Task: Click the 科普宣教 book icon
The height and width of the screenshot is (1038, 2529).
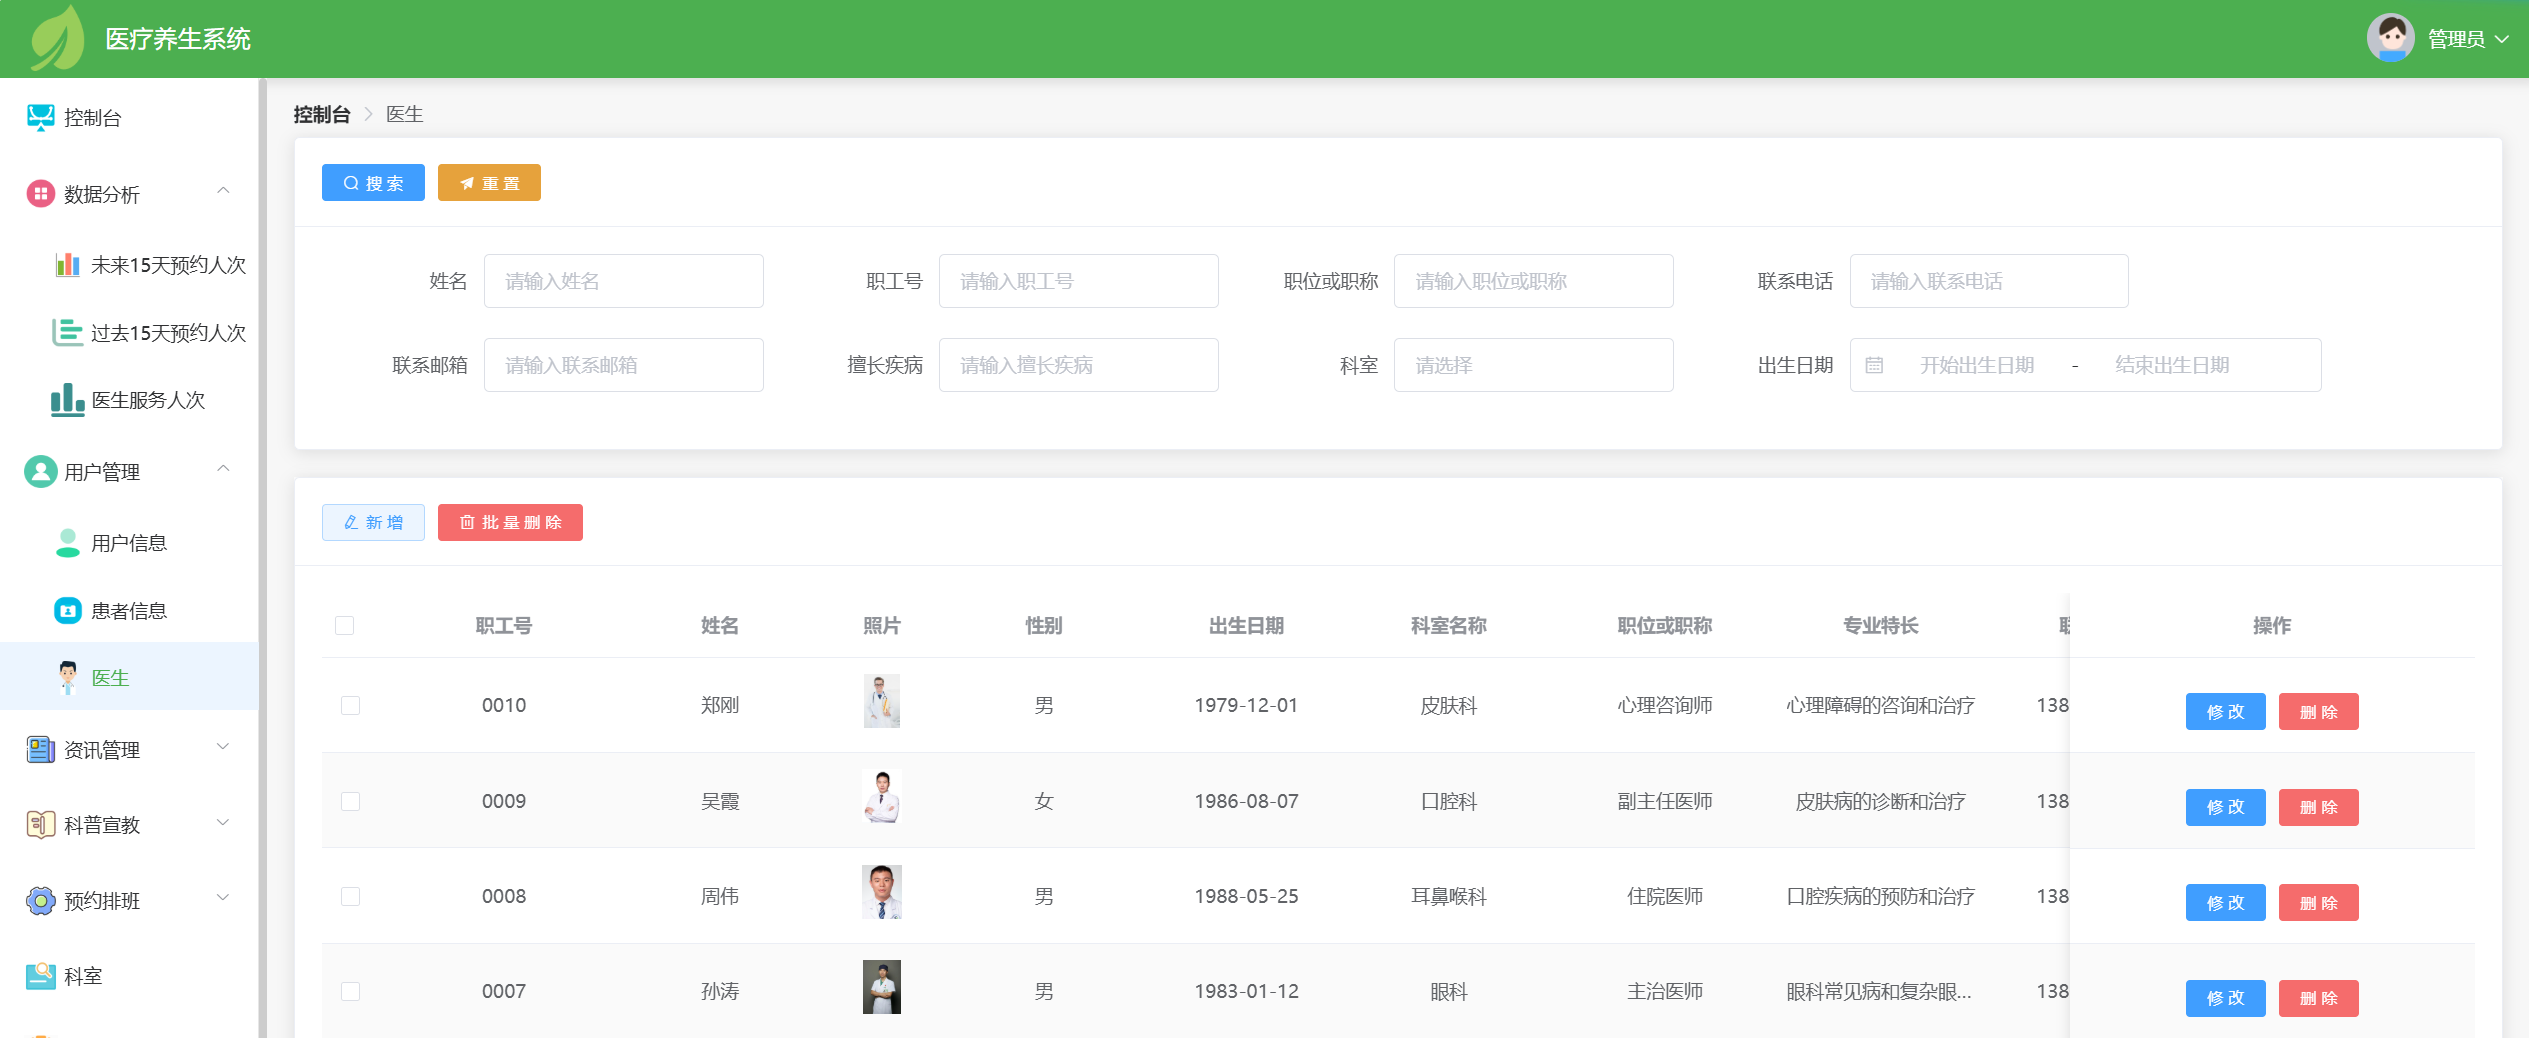Action: click(x=41, y=824)
